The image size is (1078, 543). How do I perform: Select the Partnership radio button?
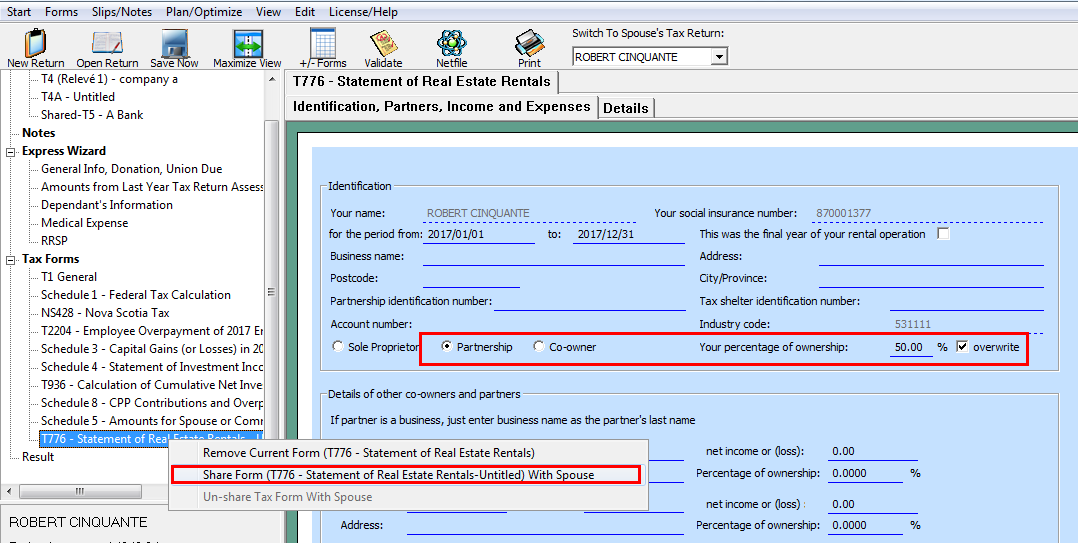pyautogui.click(x=446, y=346)
